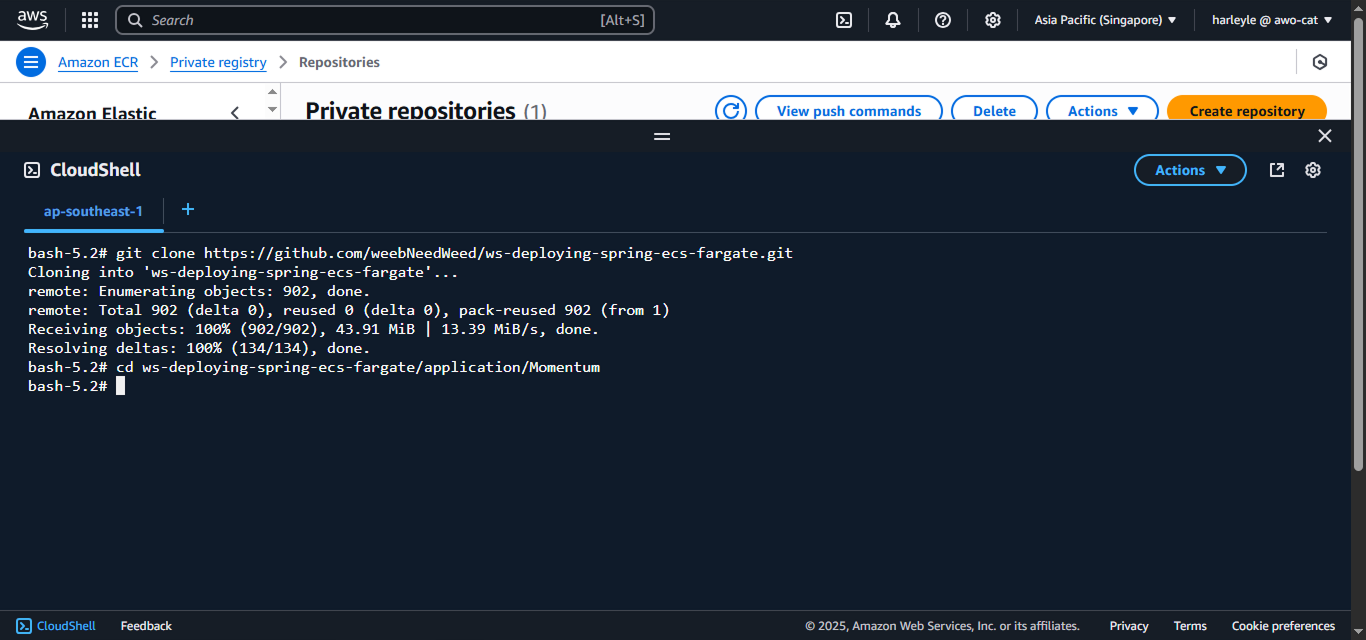Viewport: 1366px width, 640px height.
Task: Click the 'Private repositories' heading
Action: (x=410, y=111)
